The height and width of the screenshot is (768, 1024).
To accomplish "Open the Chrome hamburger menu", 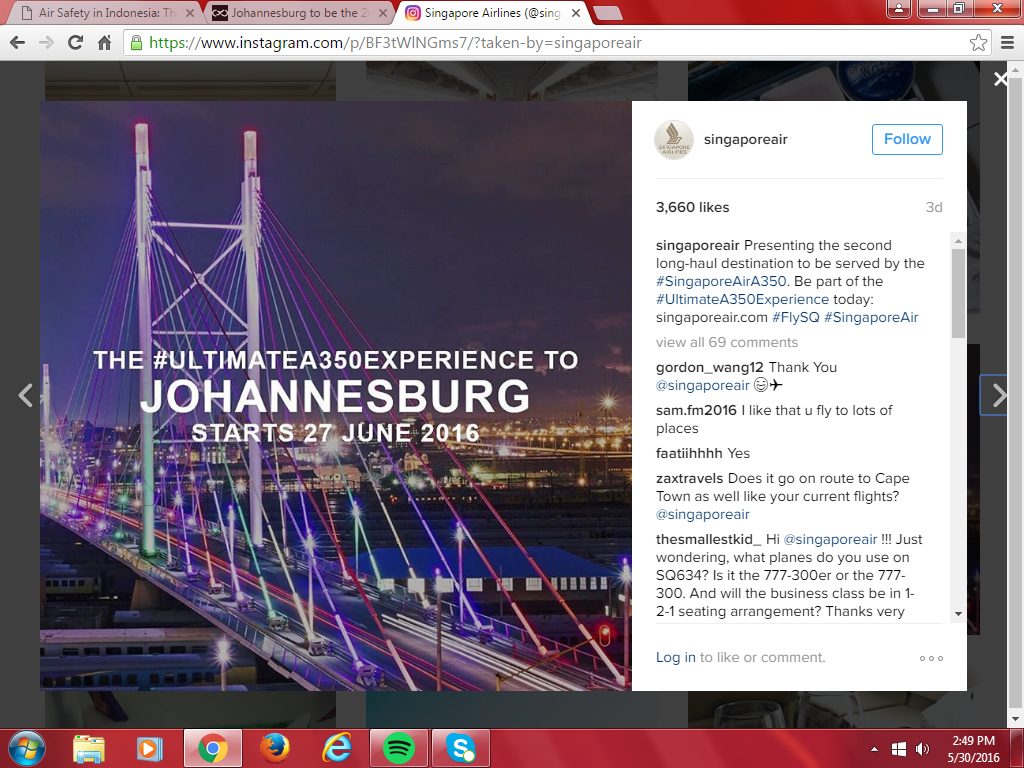I will tap(1008, 43).
